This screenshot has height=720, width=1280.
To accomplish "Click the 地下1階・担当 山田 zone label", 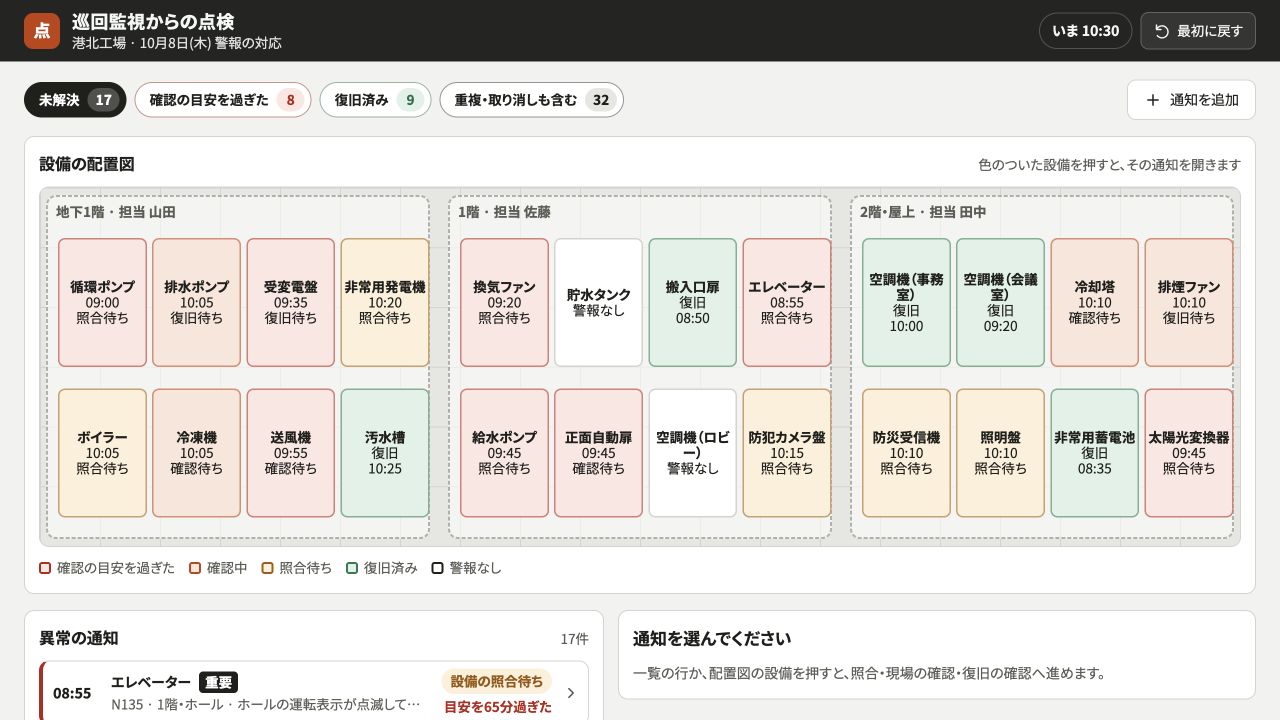I will (116, 212).
